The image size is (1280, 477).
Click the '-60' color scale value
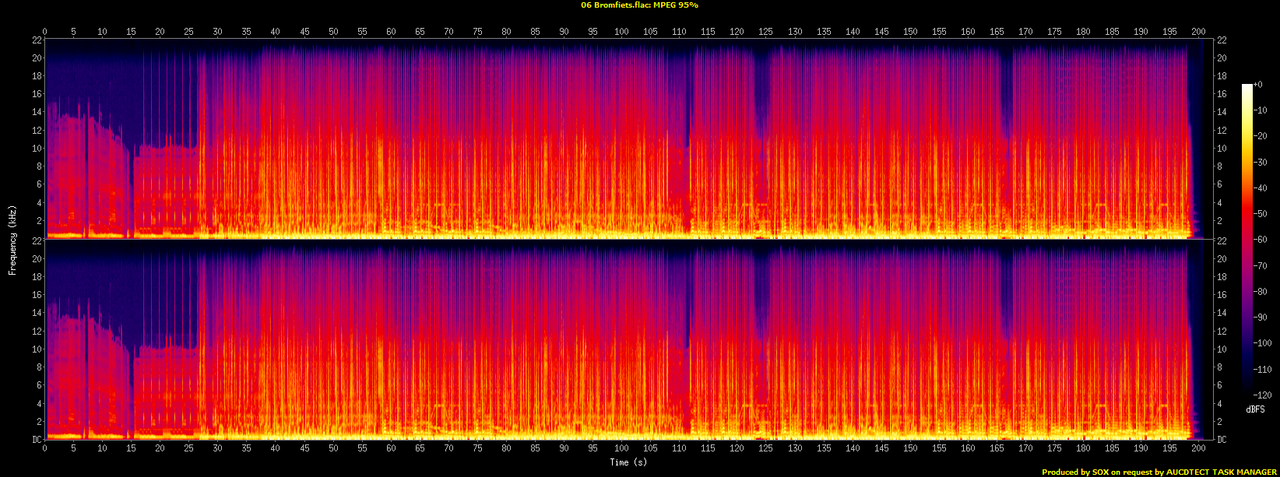coord(1262,239)
